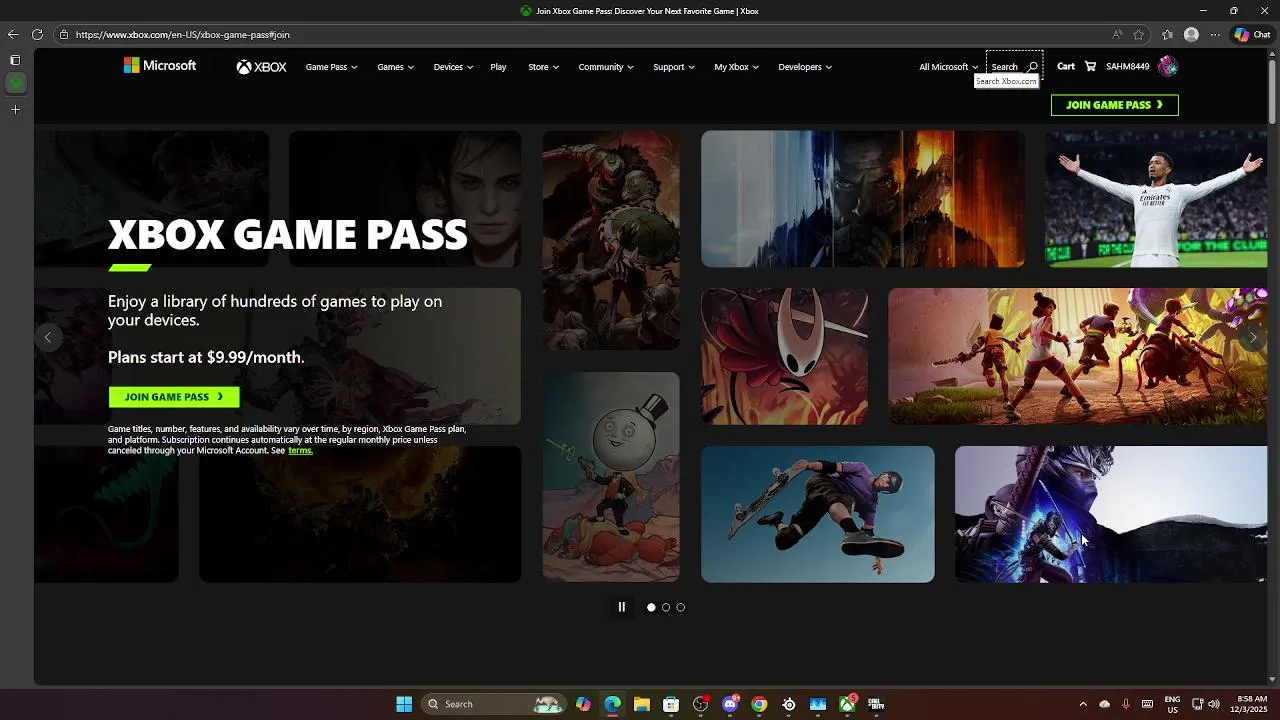Open the Xbox app from the taskbar
The image size is (1280, 720).
tap(847, 704)
